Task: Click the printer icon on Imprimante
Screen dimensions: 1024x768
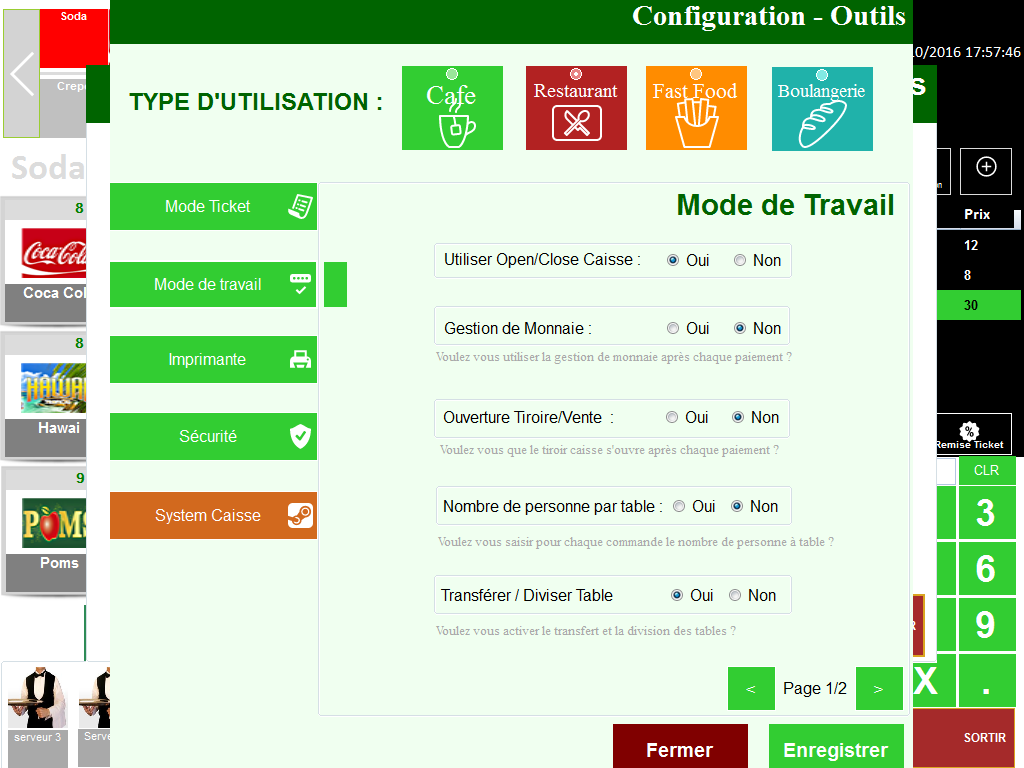Action: tap(300, 359)
